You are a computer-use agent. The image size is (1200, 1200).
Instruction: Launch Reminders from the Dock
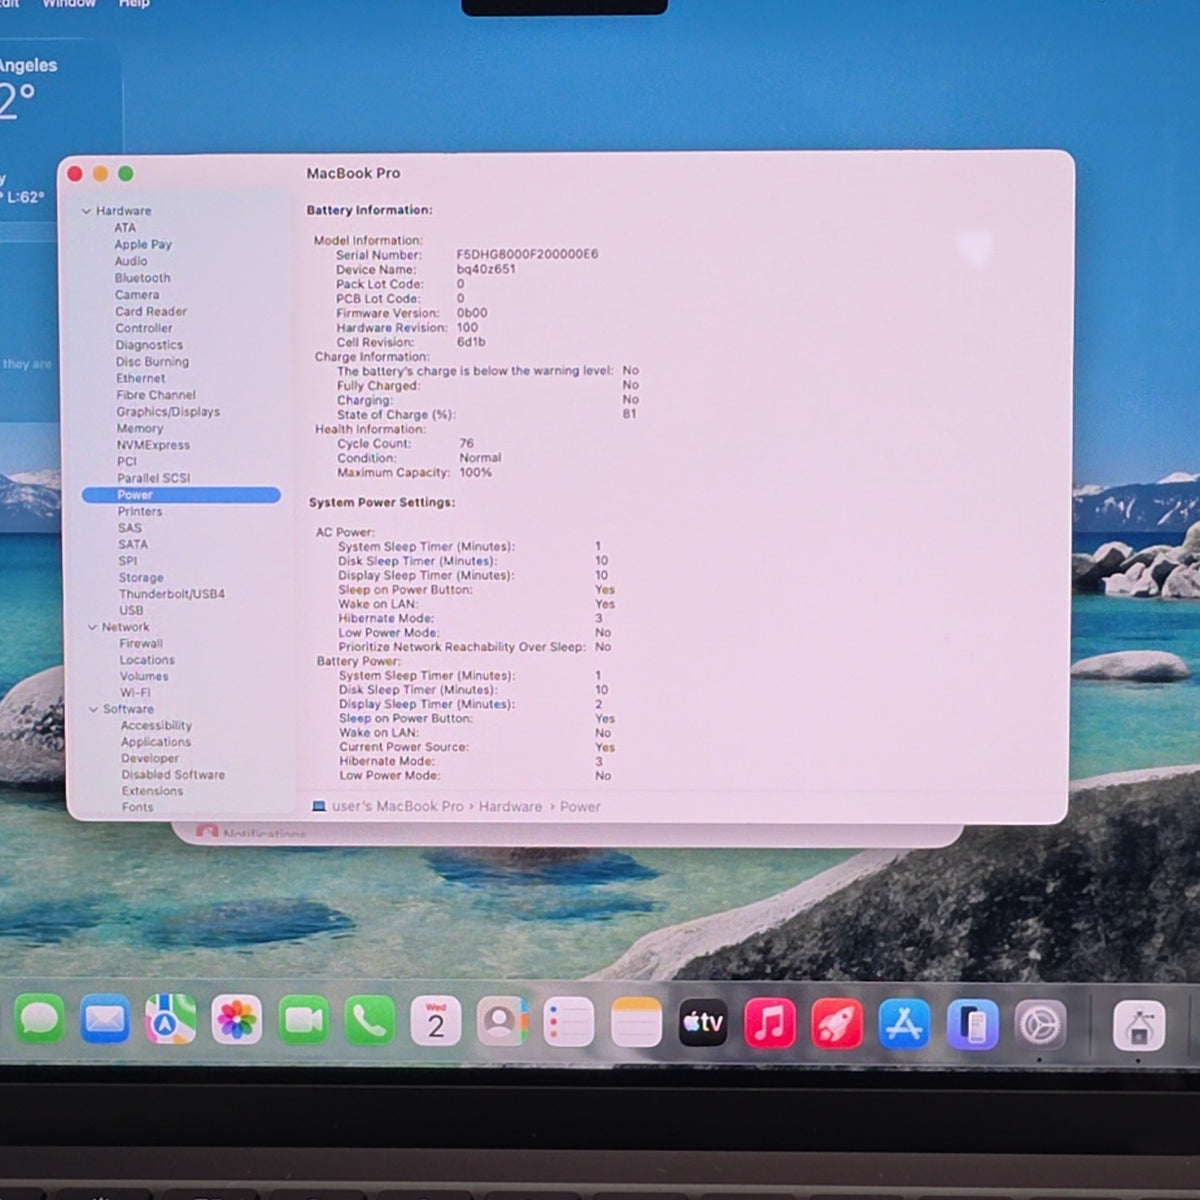coord(568,1022)
